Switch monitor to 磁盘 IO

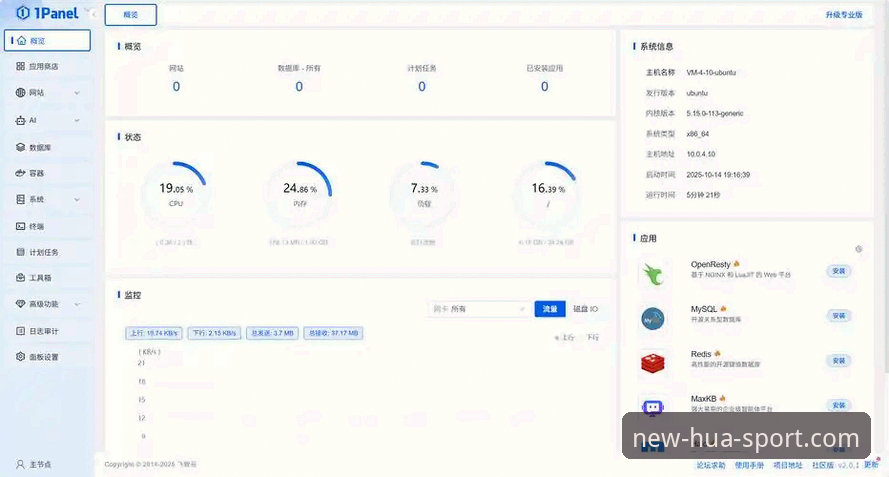pyautogui.click(x=585, y=309)
